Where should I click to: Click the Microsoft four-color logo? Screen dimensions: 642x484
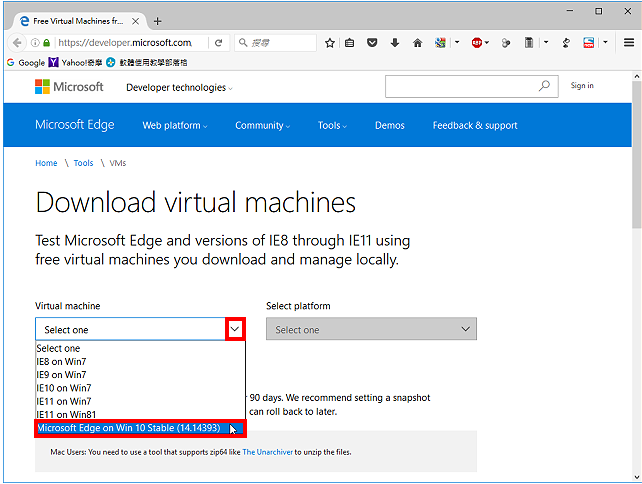tap(42, 86)
